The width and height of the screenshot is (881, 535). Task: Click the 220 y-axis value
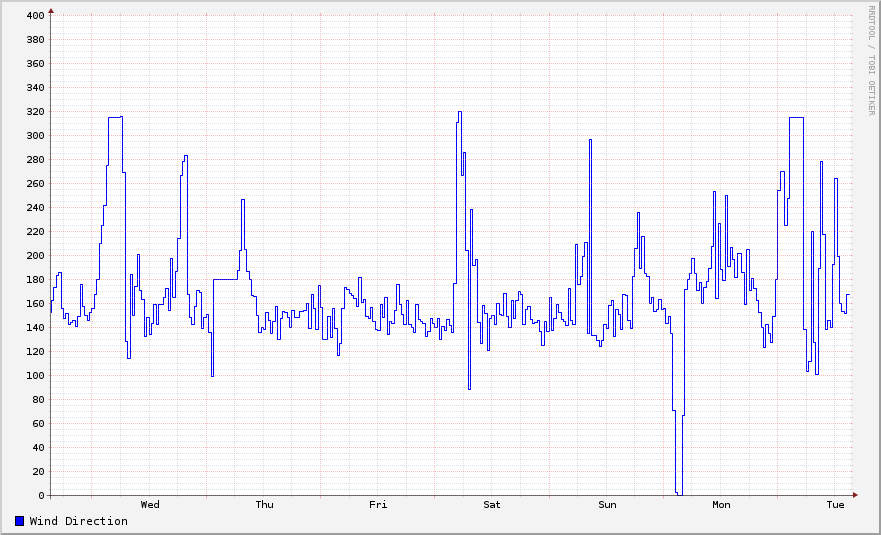click(35, 232)
